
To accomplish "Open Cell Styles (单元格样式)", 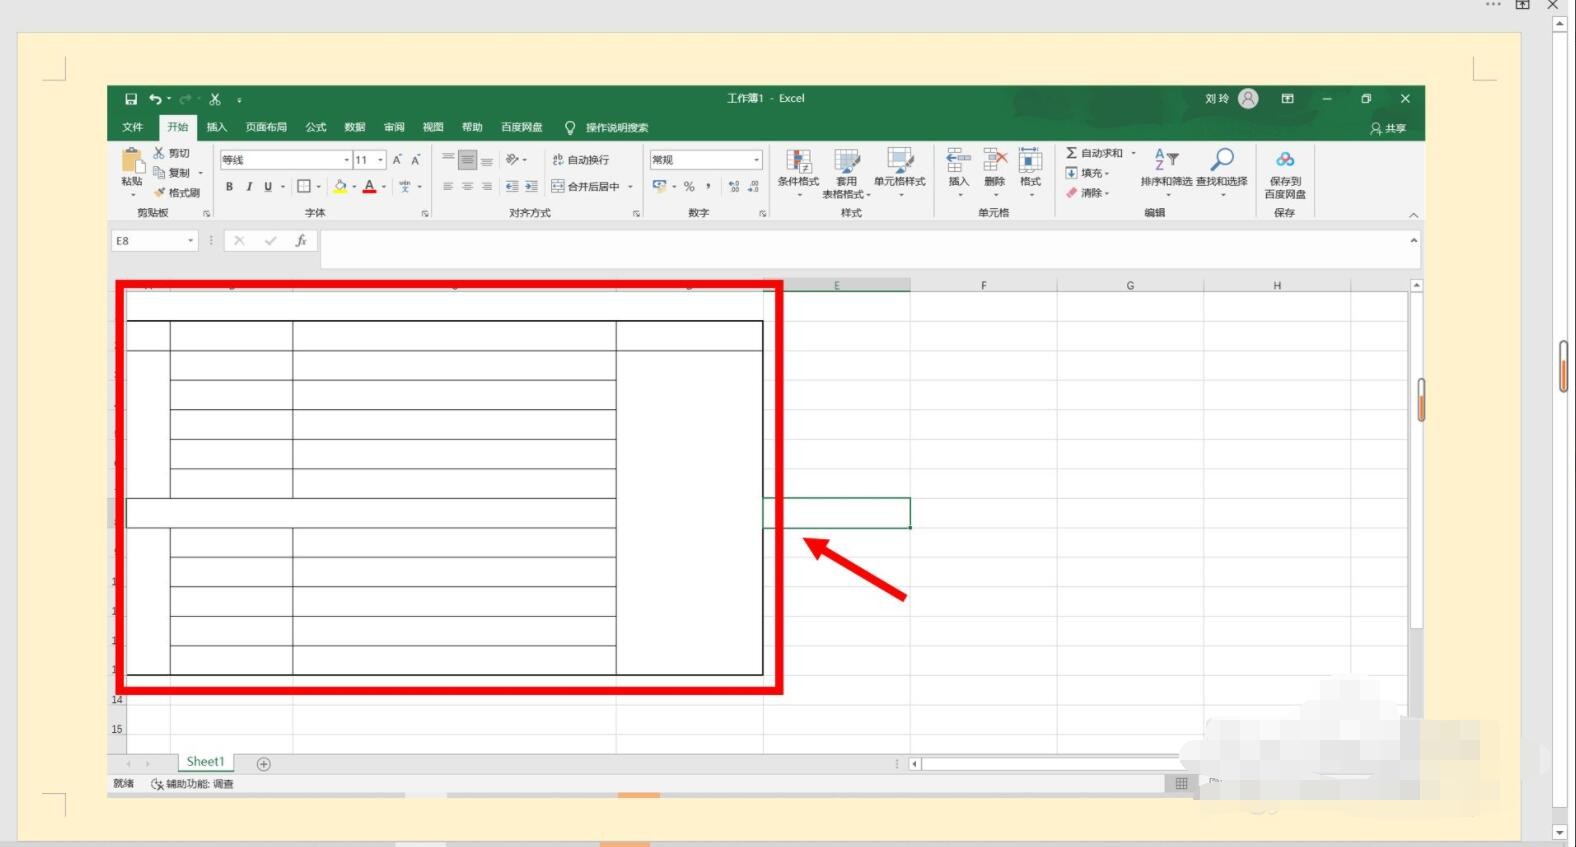I will [x=900, y=171].
